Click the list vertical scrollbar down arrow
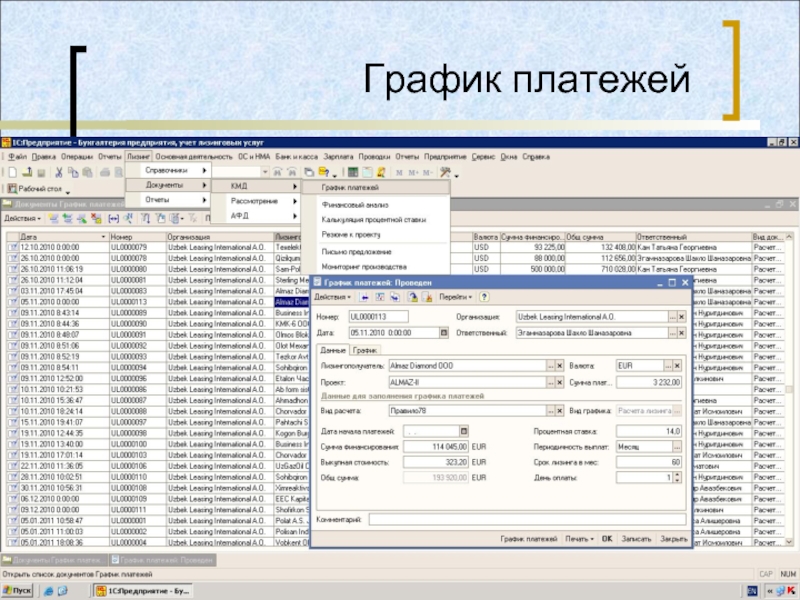Viewport: 800px width, 600px height. (x=789, y=542)
